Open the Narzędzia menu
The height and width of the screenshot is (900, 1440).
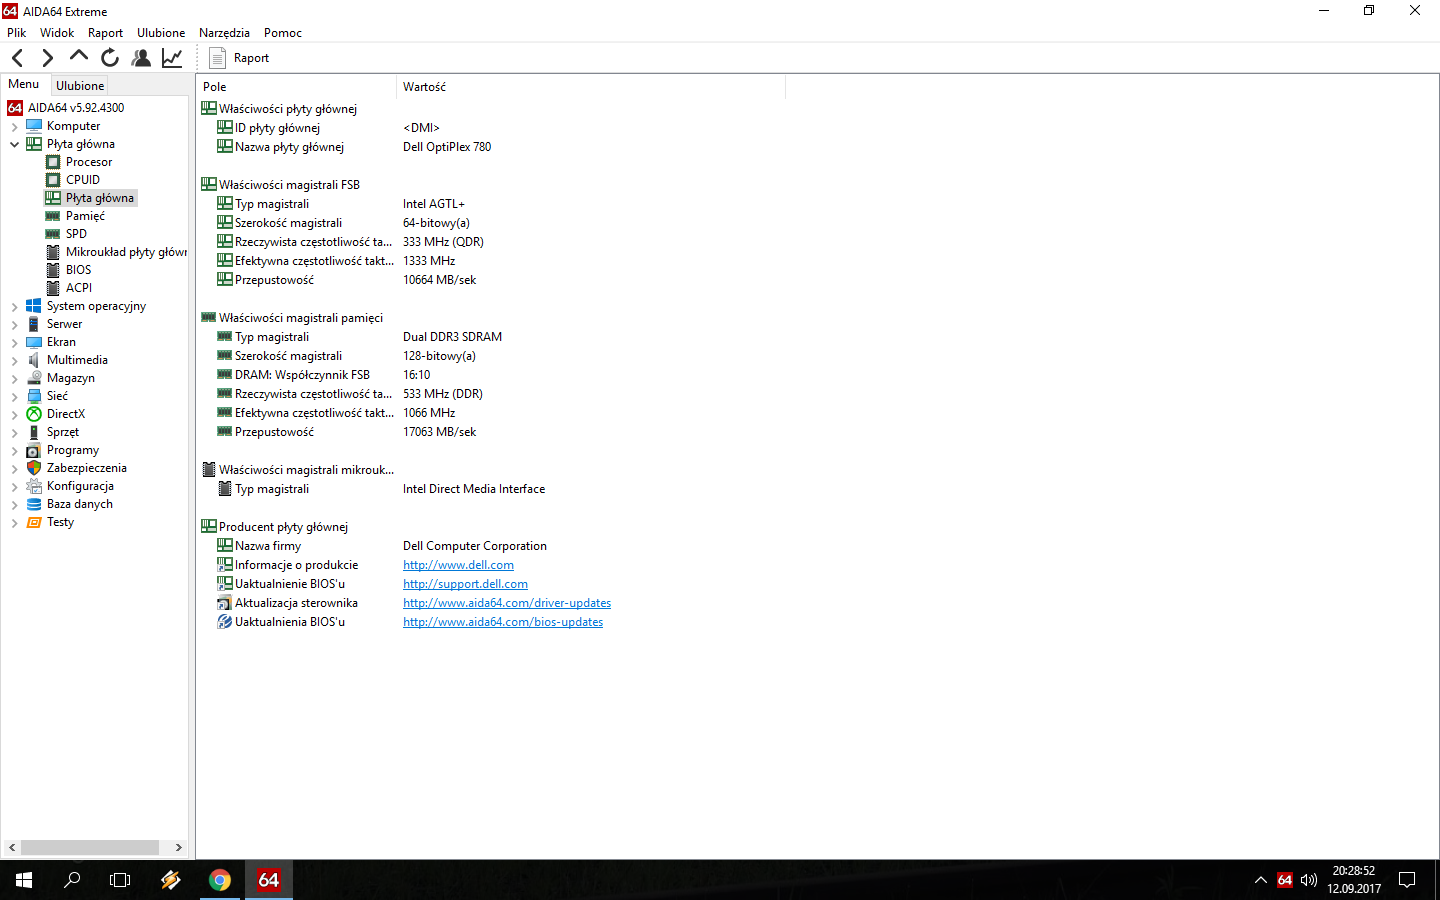click(x=224, y=33)
